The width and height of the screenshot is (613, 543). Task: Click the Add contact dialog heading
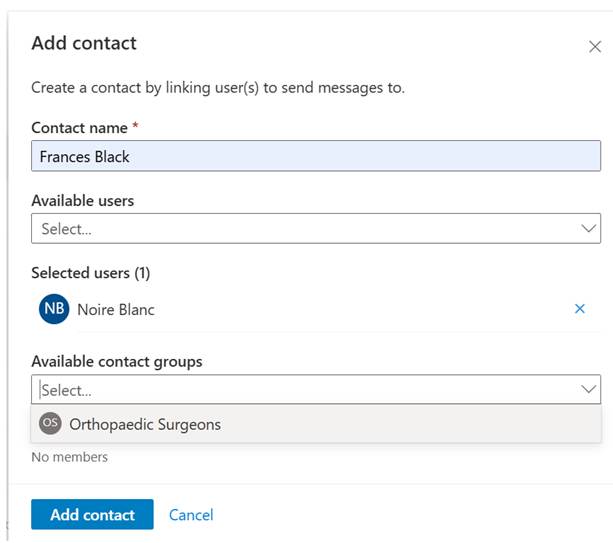[84, 43]
